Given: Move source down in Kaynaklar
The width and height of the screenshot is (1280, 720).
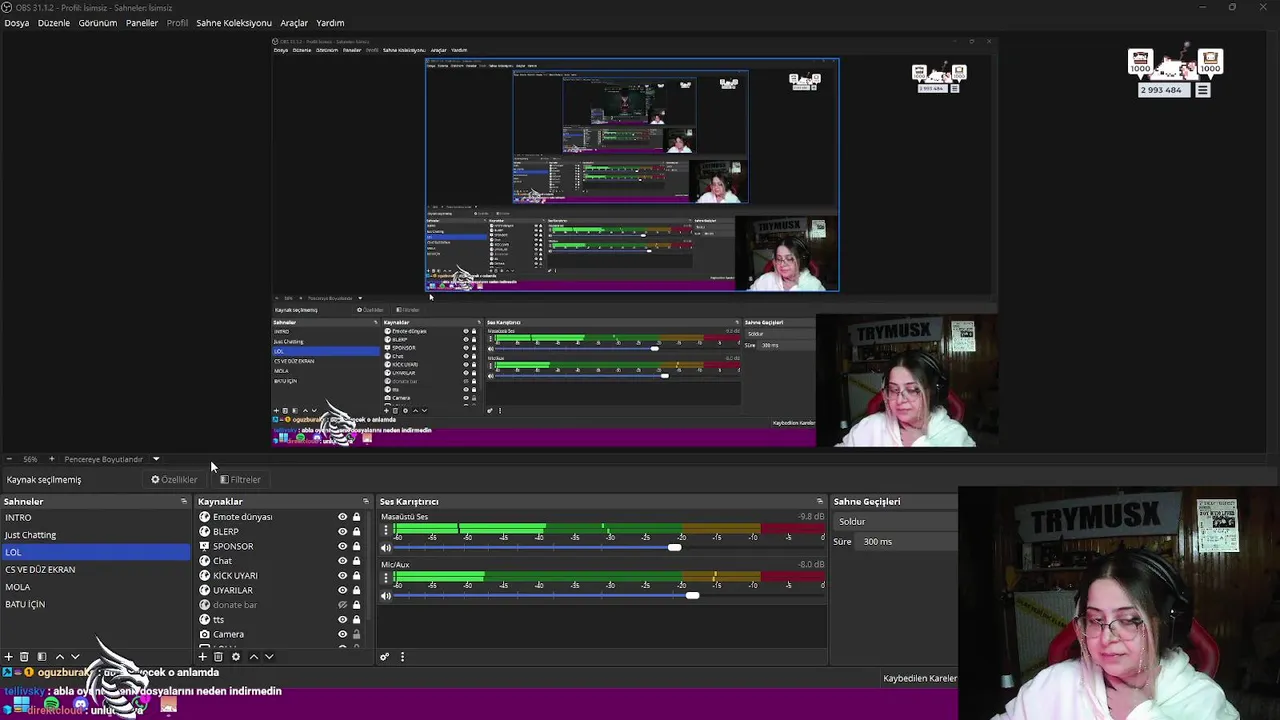Looking at the screenshot, I should [269, 657].
